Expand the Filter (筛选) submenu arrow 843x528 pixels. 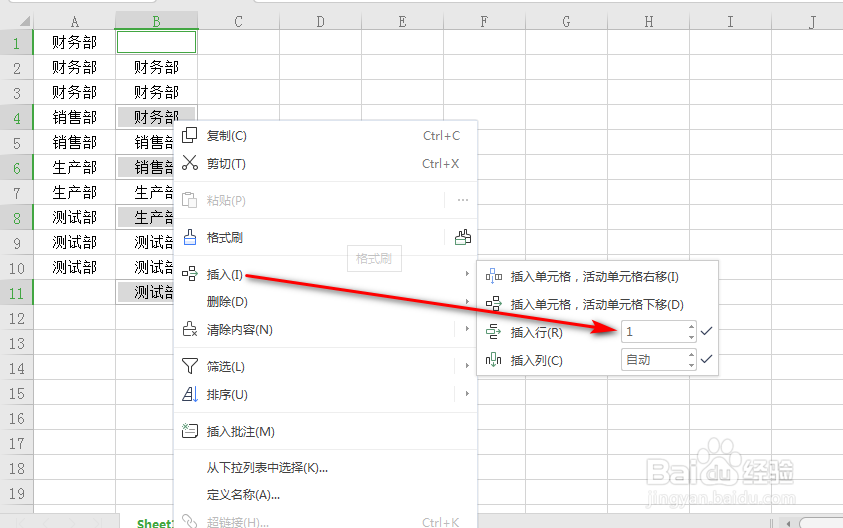click(x=467, y=366)
